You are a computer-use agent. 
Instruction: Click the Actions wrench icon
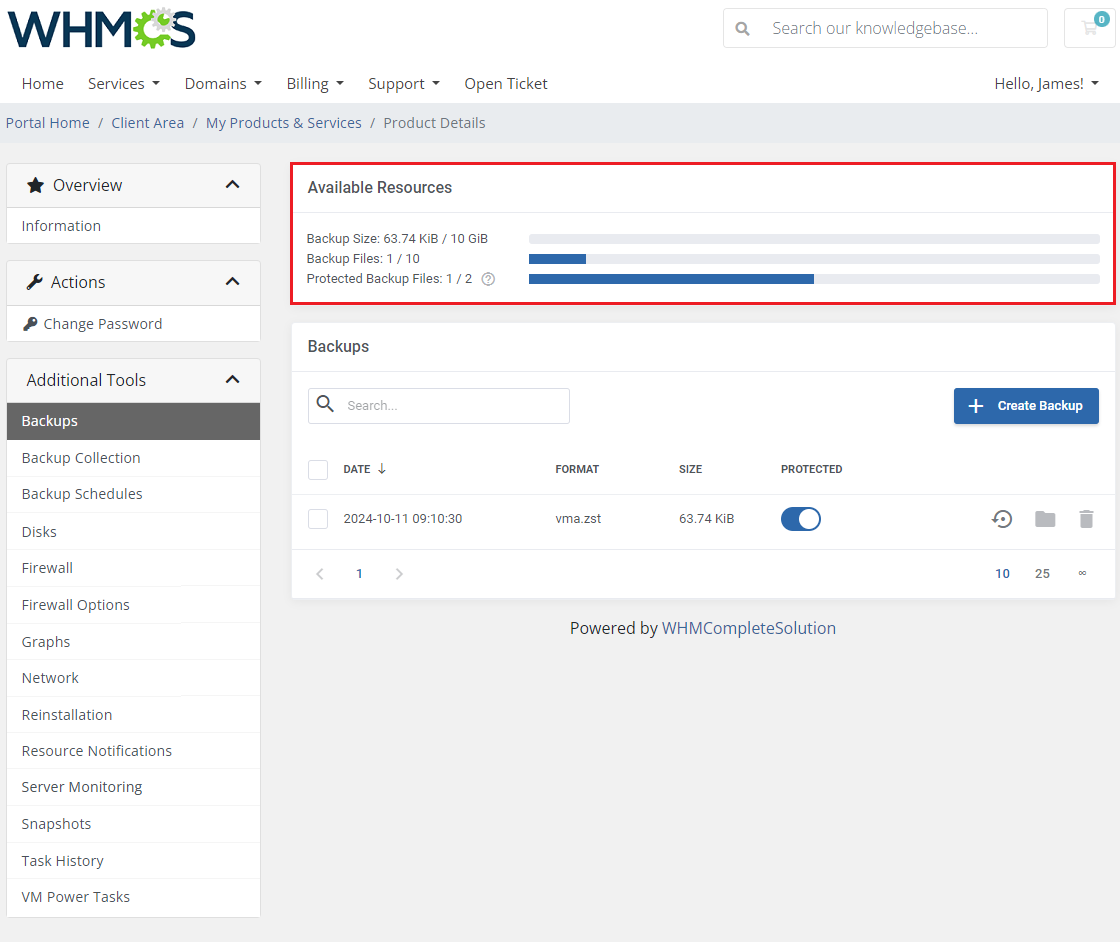[34, 282]
